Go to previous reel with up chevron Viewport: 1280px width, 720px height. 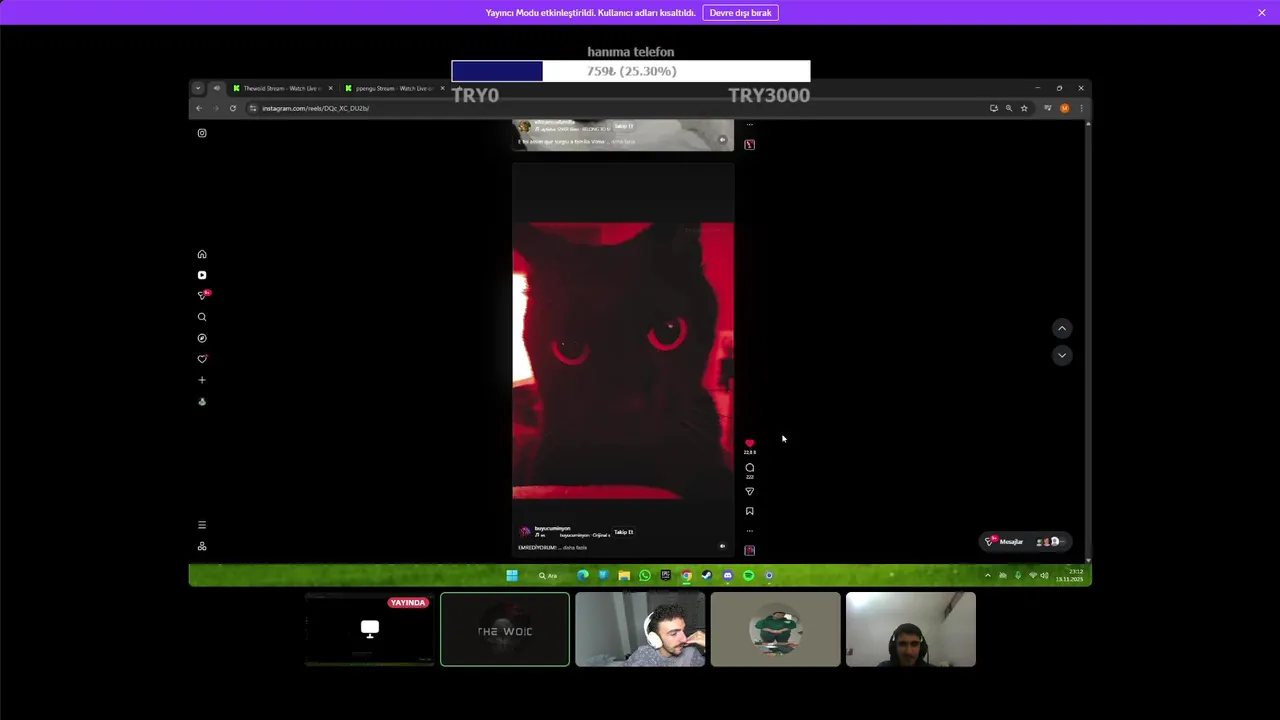1062,328
